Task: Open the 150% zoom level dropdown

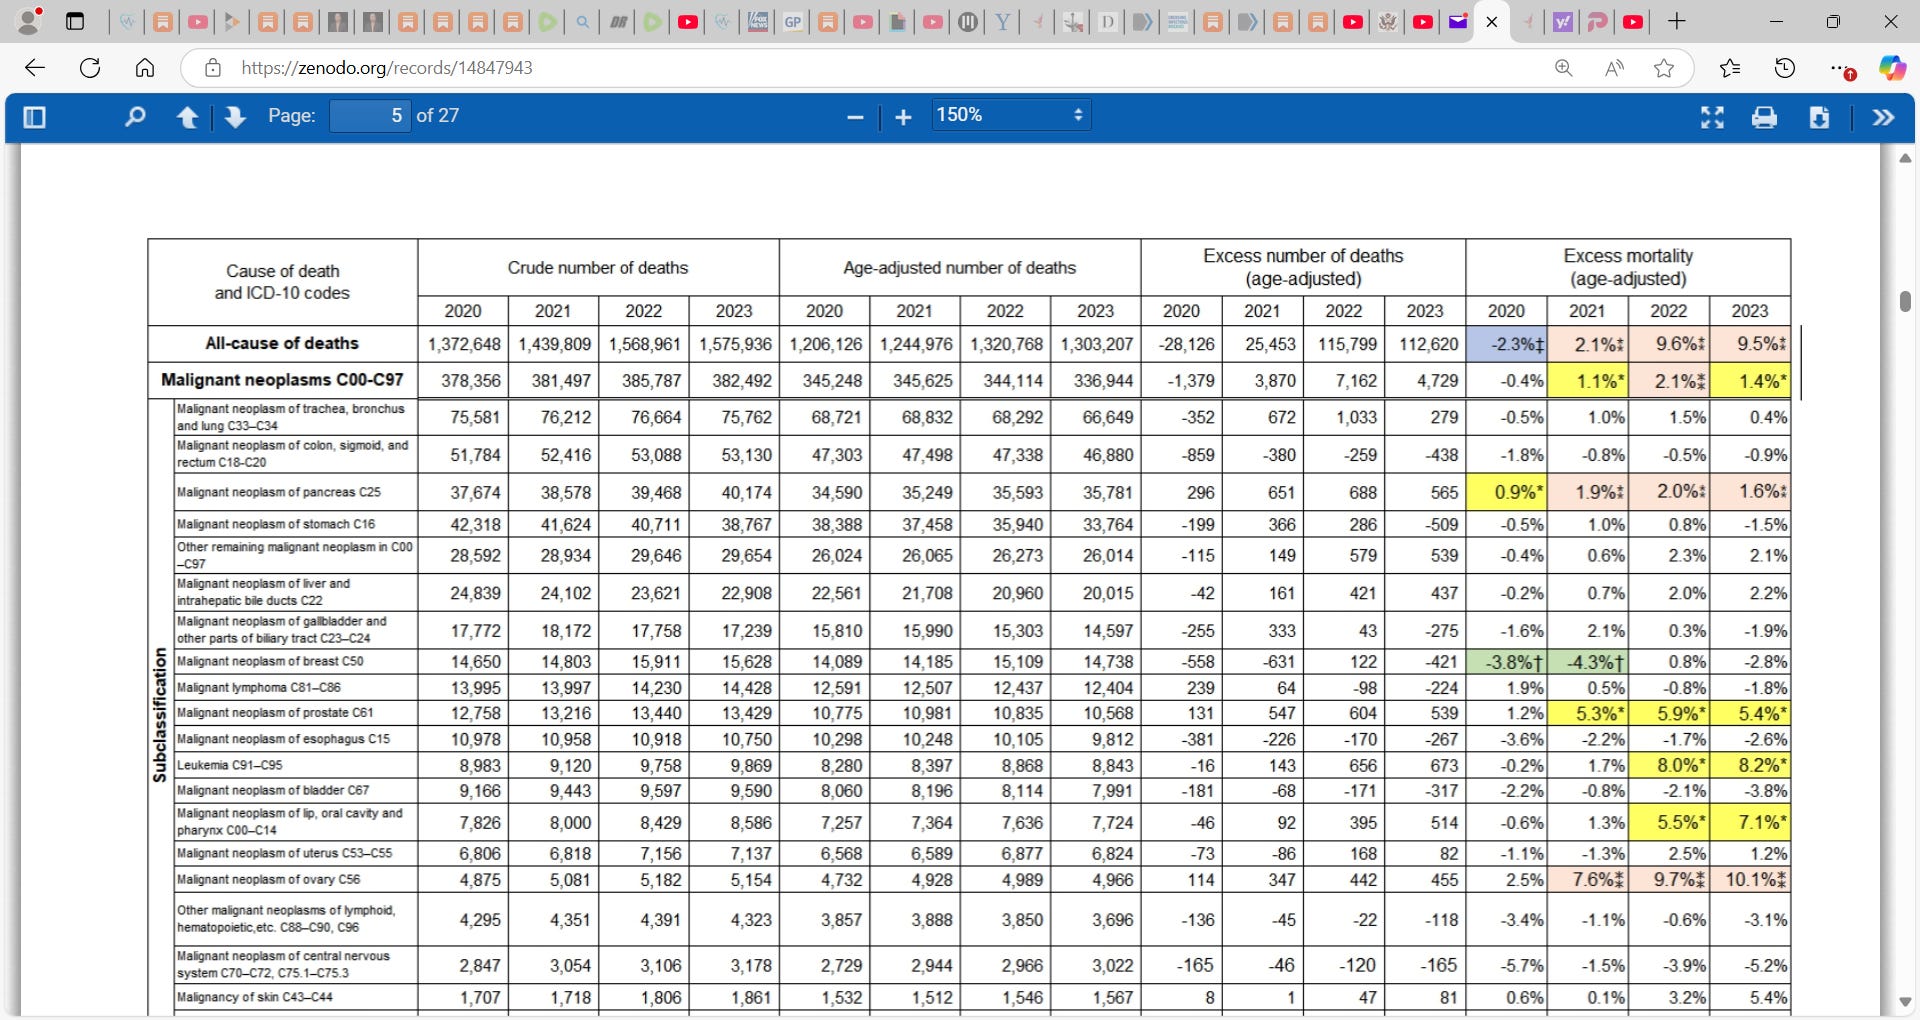Action: click(1010, 115)
